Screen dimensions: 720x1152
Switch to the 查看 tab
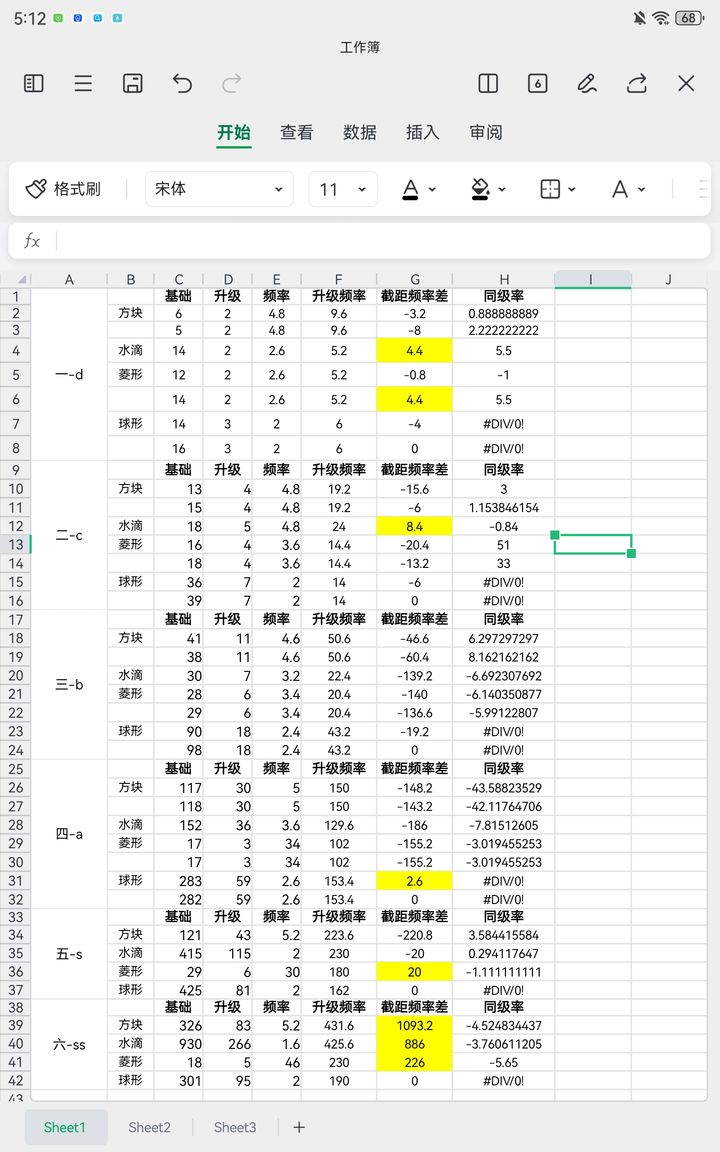point(297,132)
